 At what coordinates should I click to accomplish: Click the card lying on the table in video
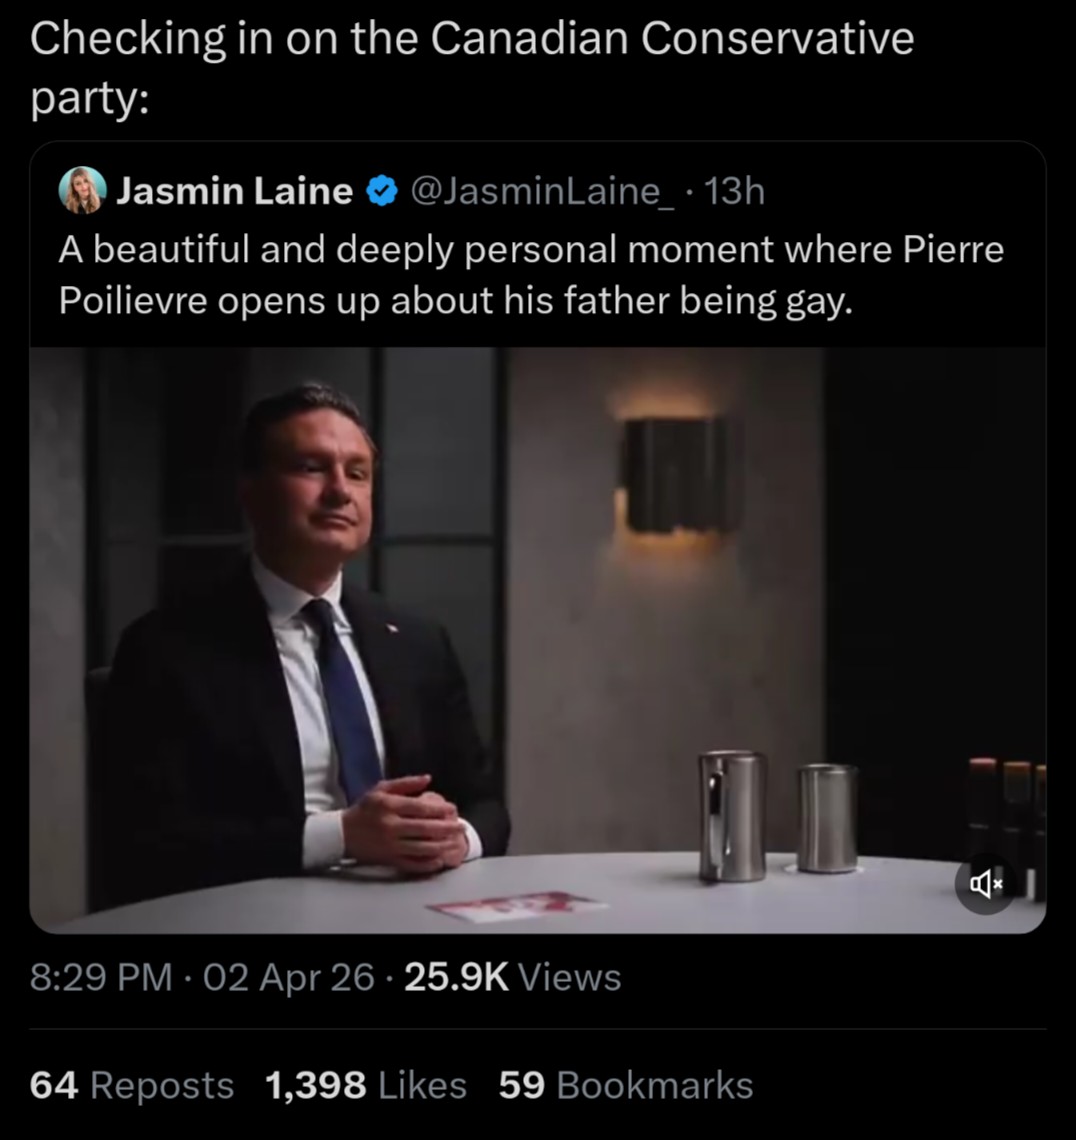(x=518, y=907)
